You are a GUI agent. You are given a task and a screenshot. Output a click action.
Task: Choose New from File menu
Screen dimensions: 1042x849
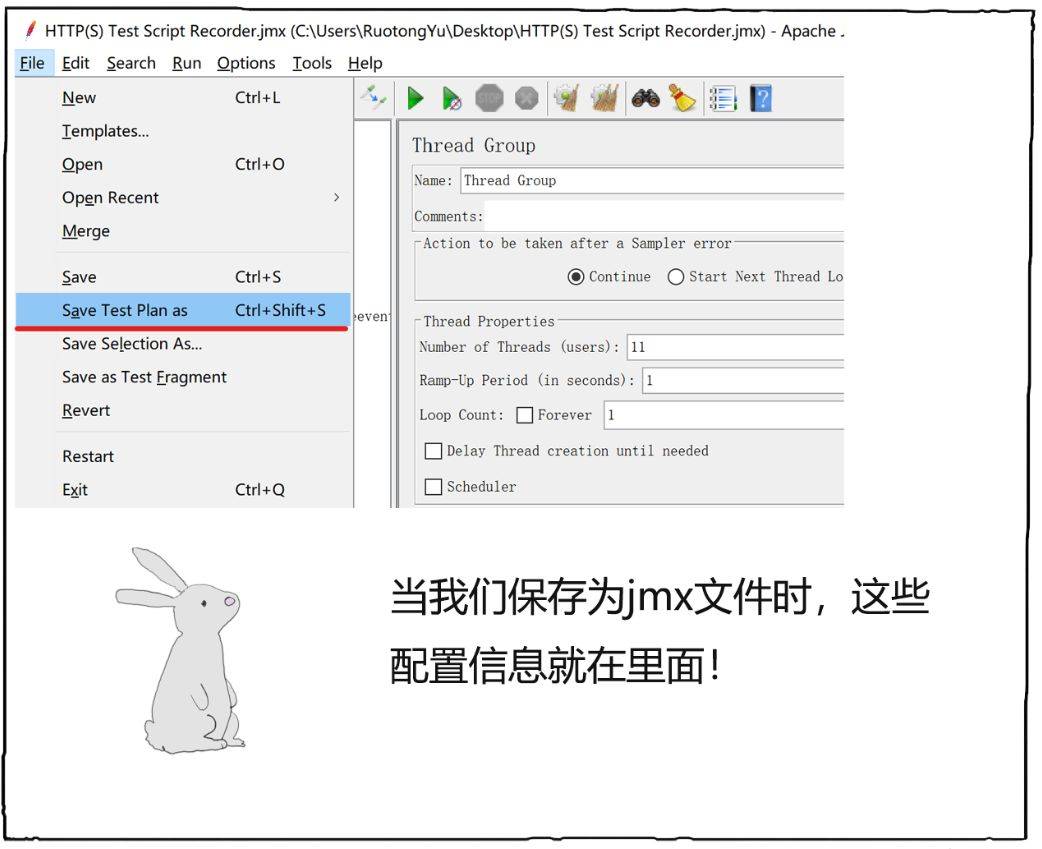pos(183,98)
